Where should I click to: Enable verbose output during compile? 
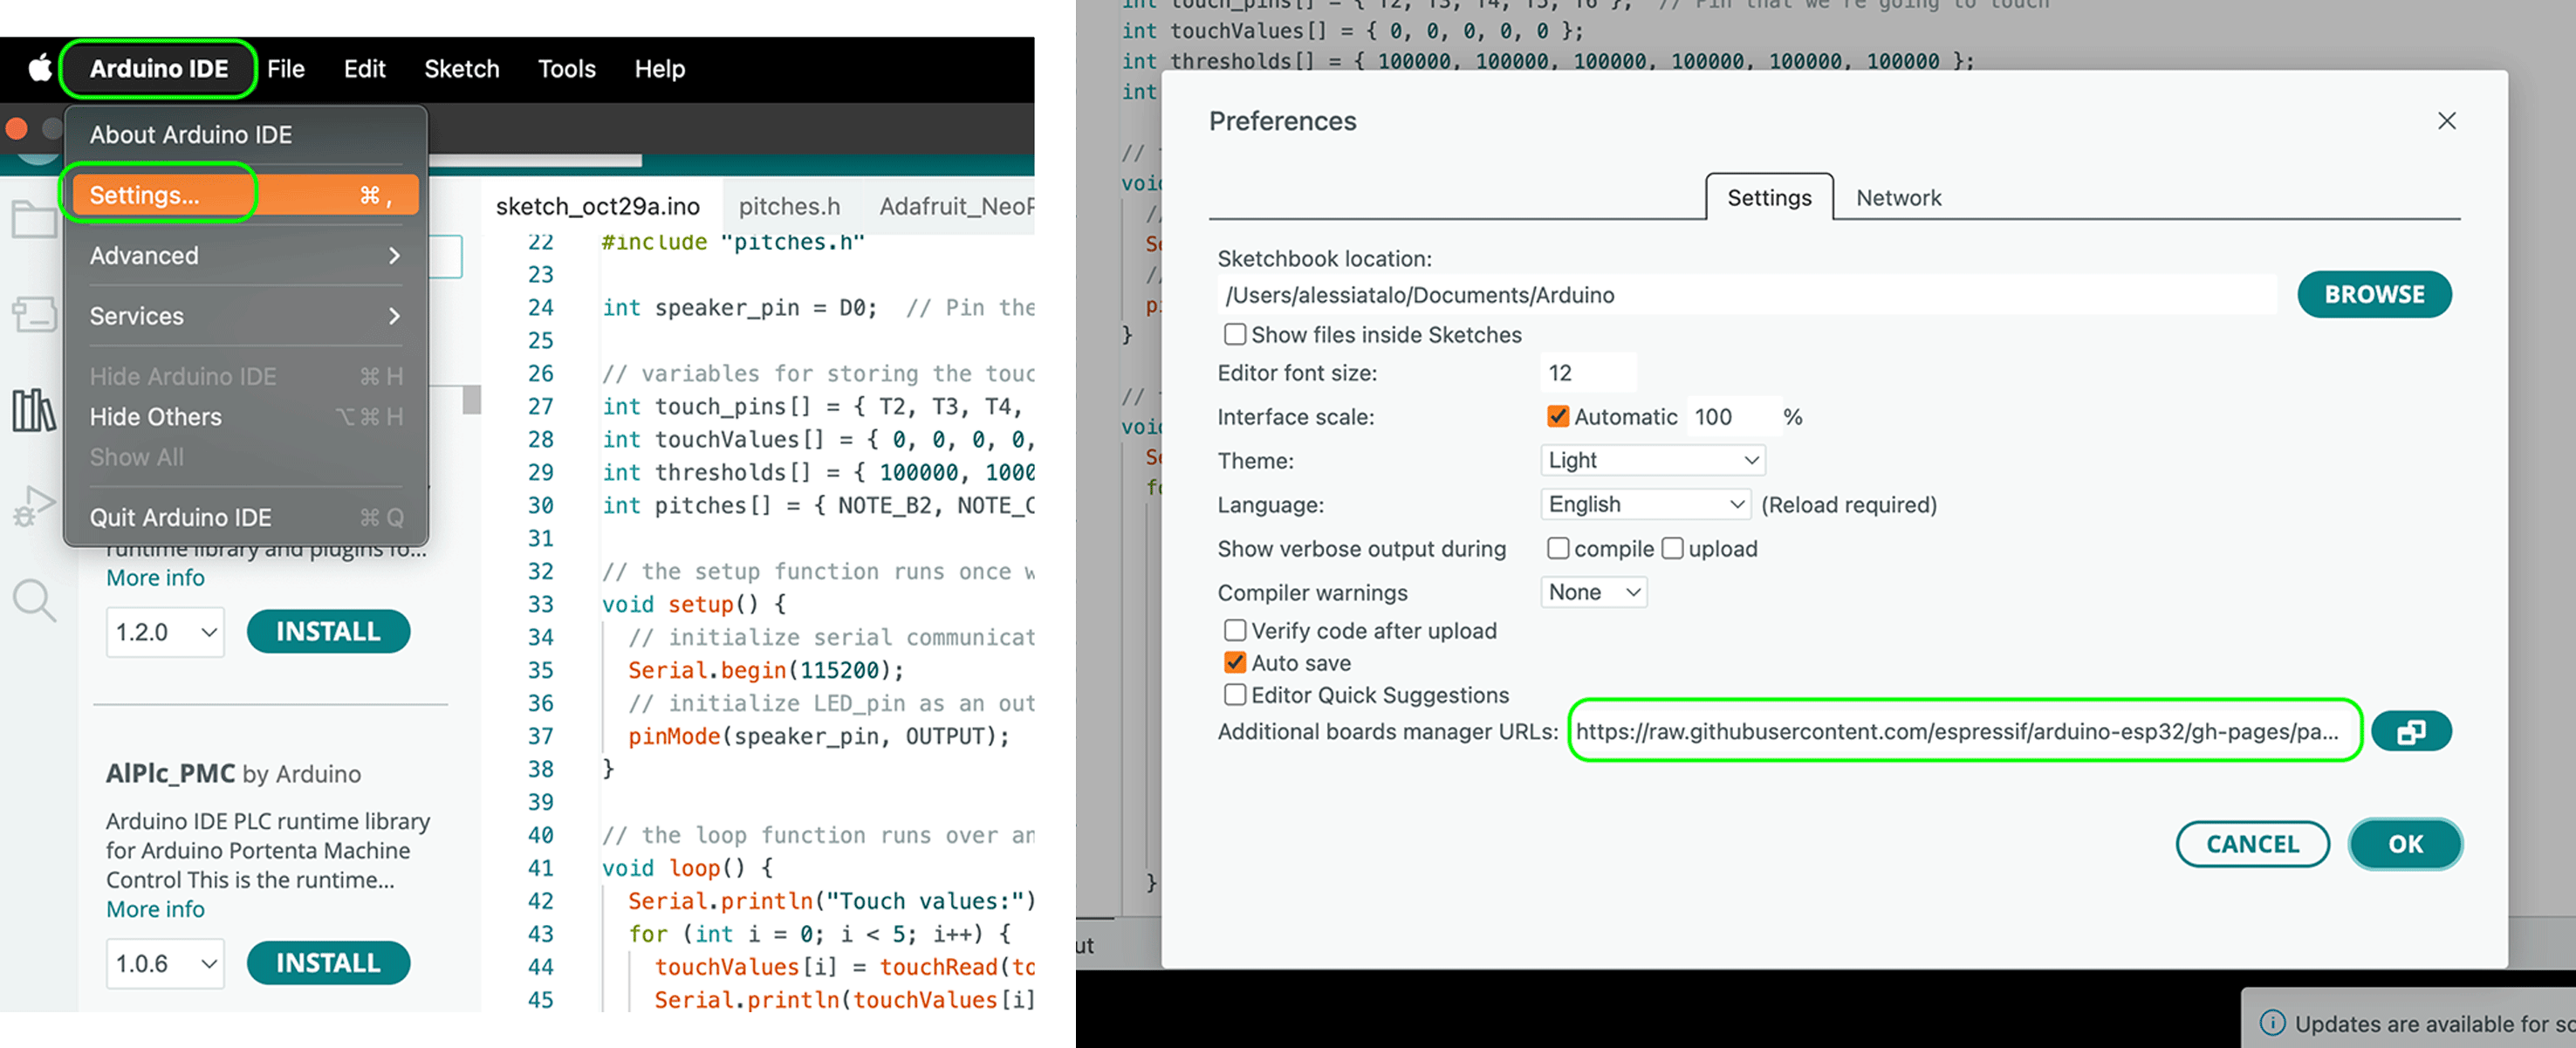(1557, 548)
